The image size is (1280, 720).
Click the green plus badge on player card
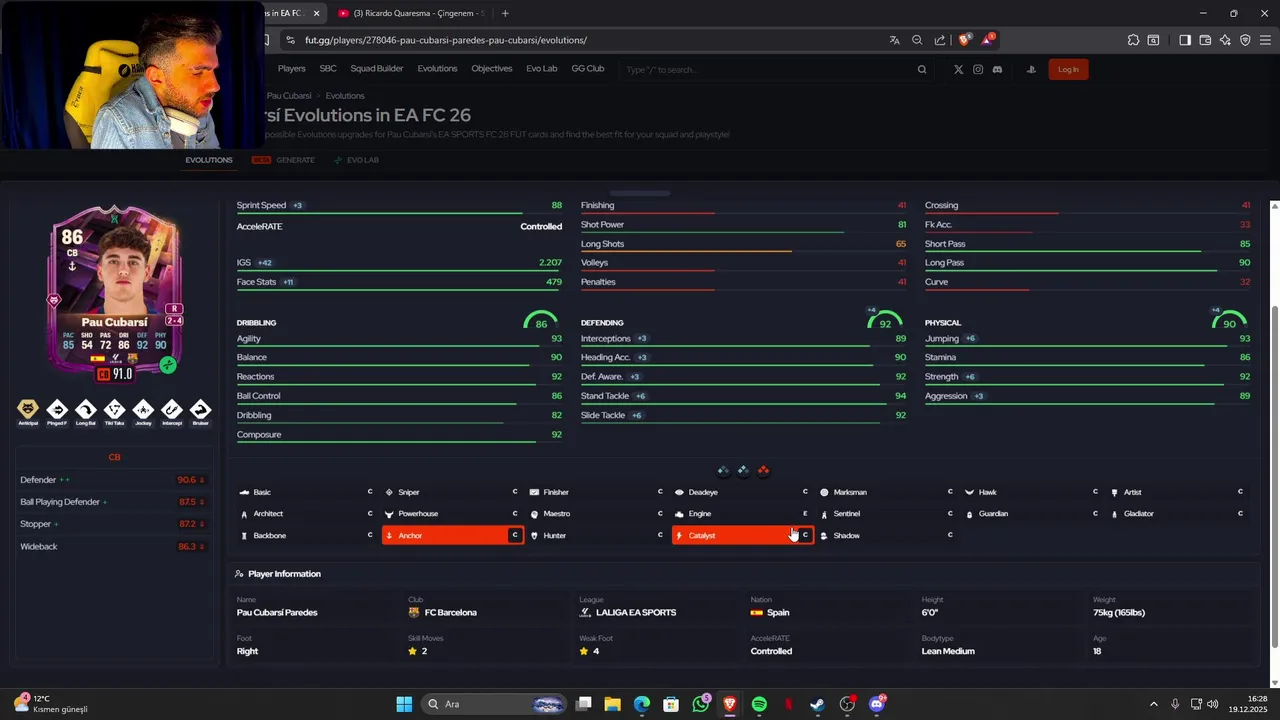pos(168,365)
